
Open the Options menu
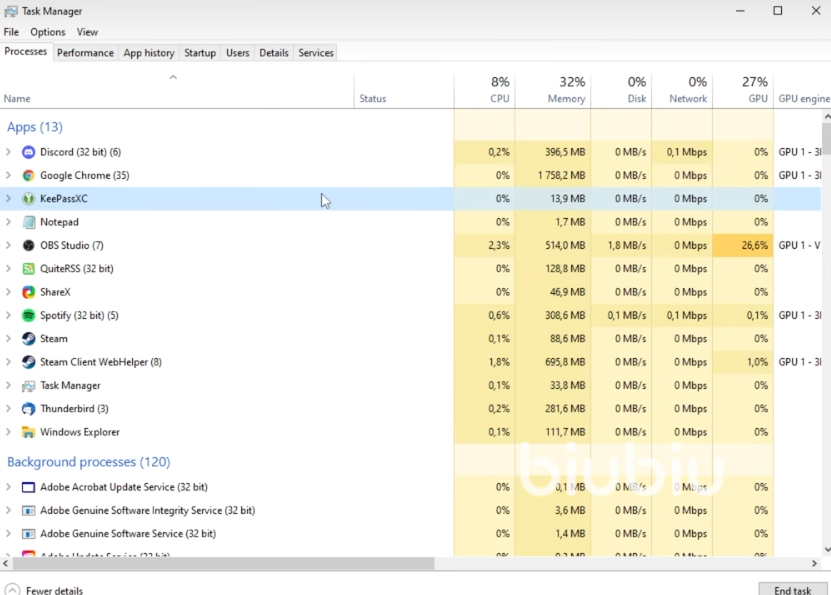[x=47, y=32]
